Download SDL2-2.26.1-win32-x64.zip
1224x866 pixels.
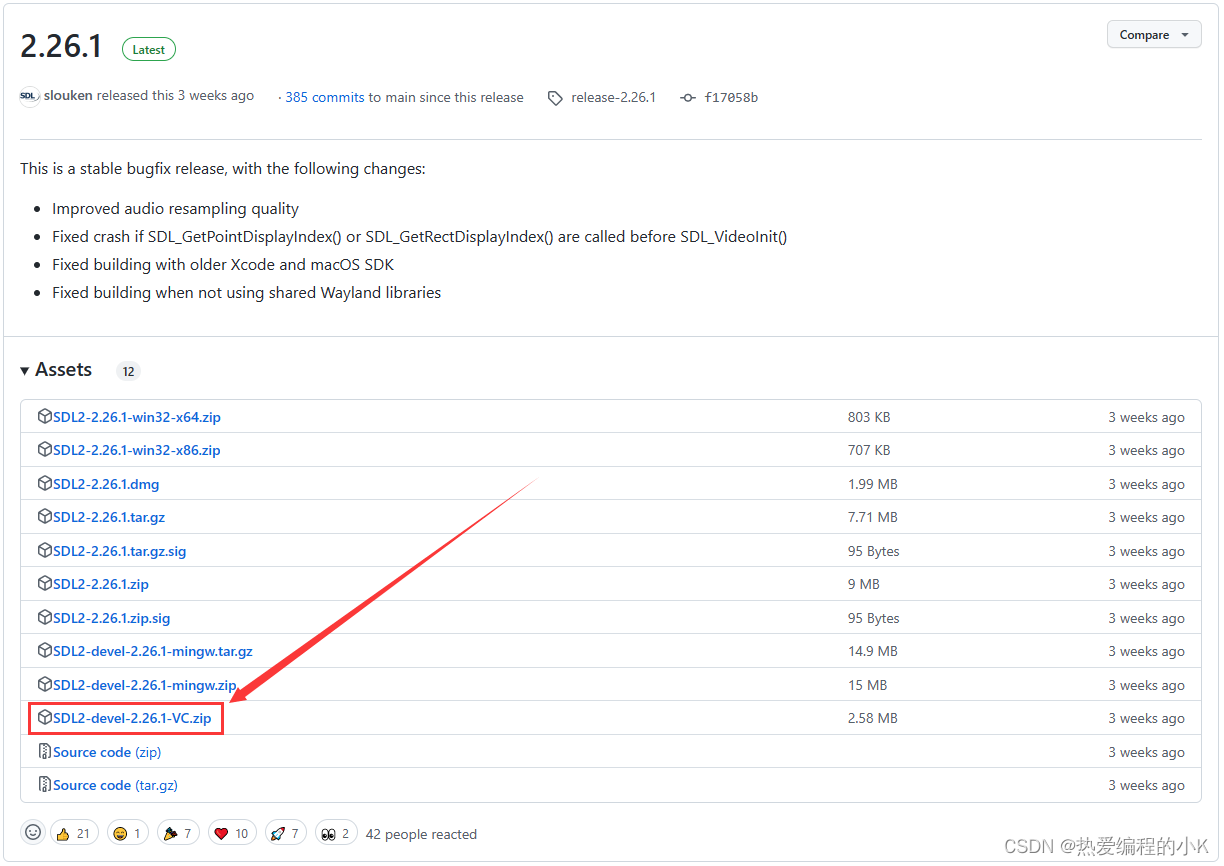coord(137,417)
